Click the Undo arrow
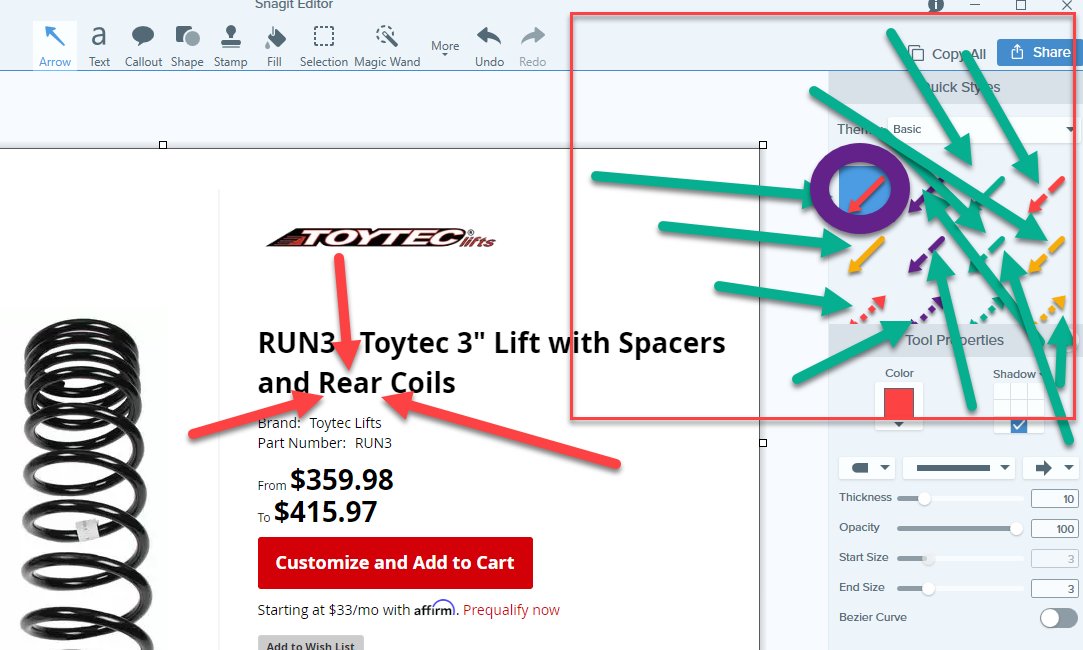 tap(489, 46)
